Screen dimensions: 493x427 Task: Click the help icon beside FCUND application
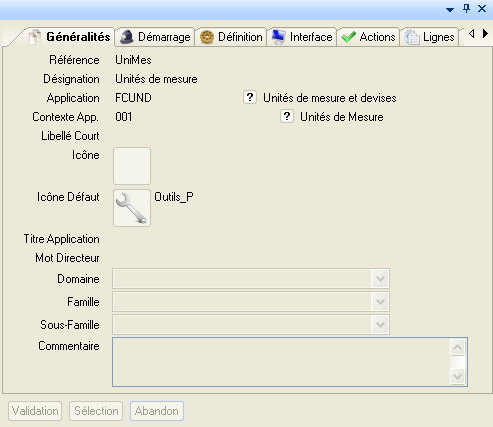click(x=250, y=97)
